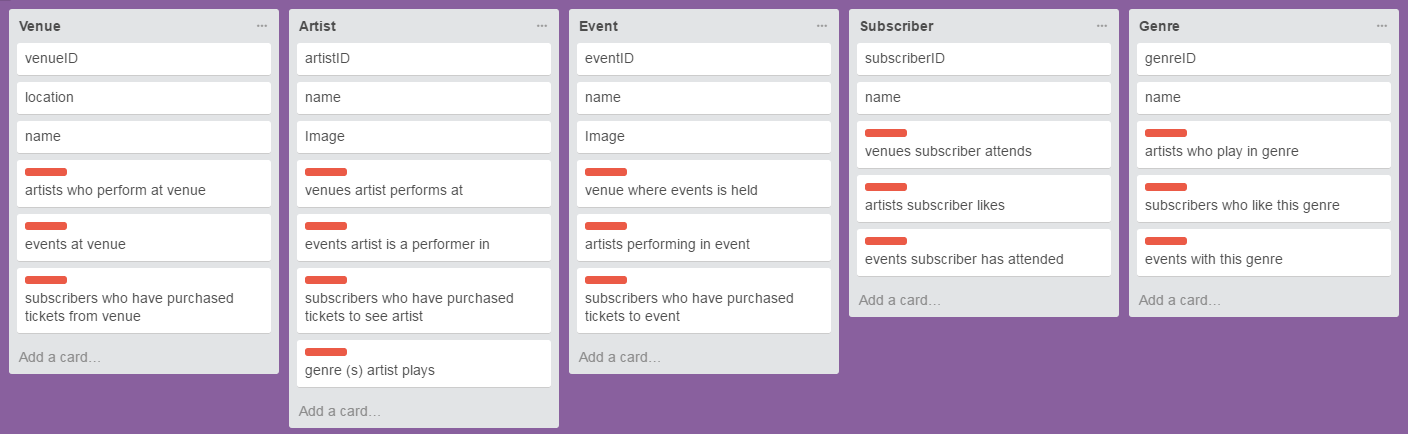Open the Event list menu (three dots)
Screen dimensions: 1408x434
[822, 26]
